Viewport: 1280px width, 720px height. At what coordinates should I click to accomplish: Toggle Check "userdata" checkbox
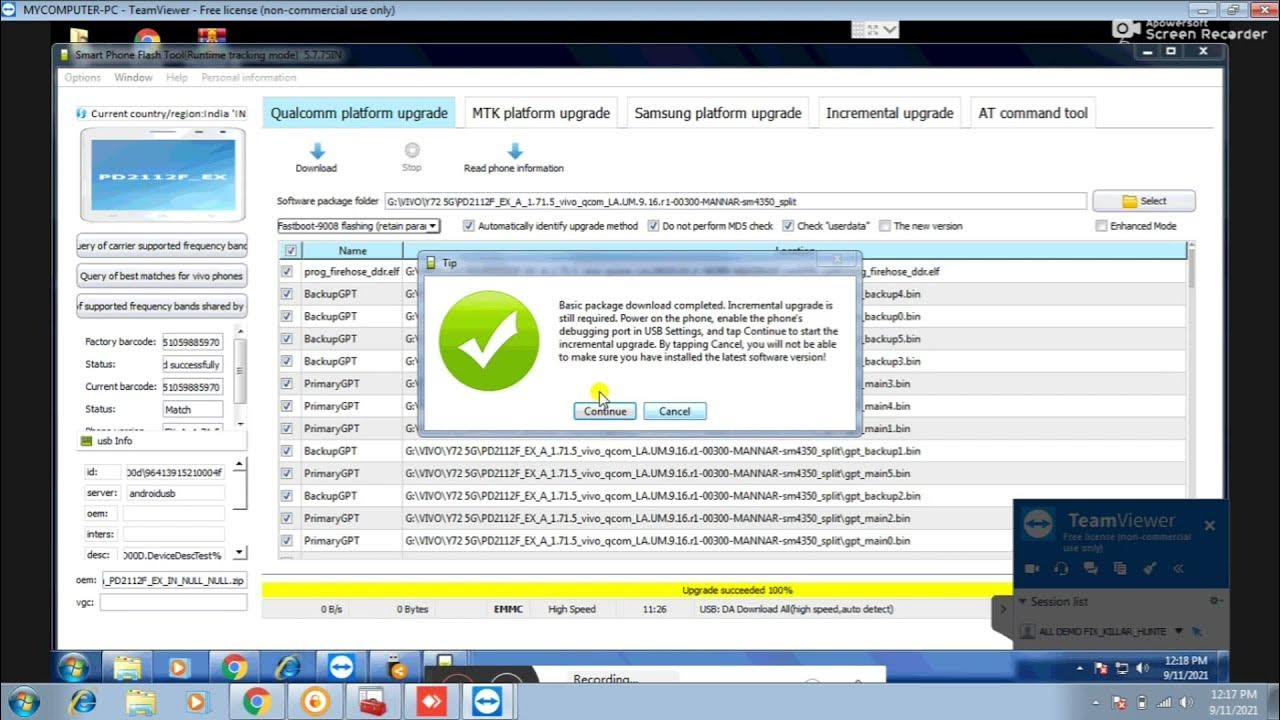click(788, 226)
